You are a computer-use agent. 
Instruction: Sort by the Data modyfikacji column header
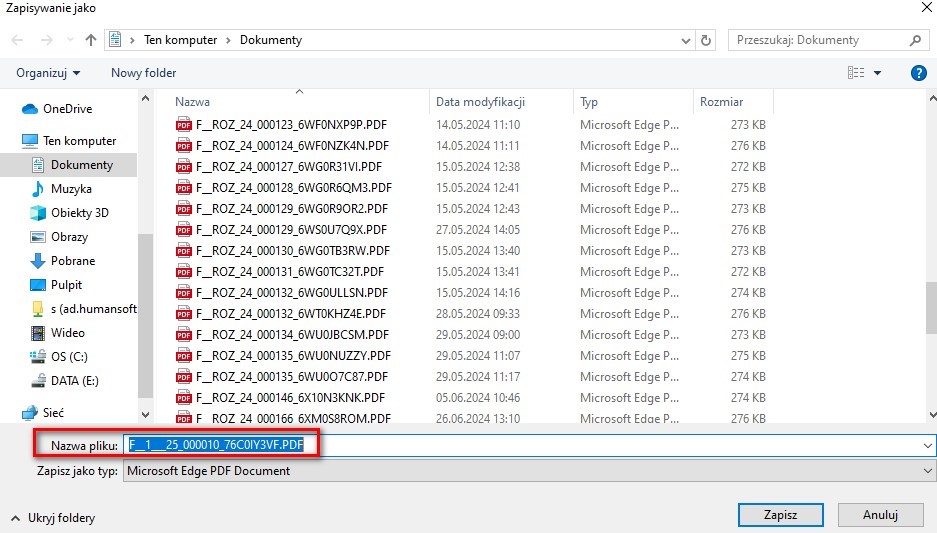click(481, 102)
